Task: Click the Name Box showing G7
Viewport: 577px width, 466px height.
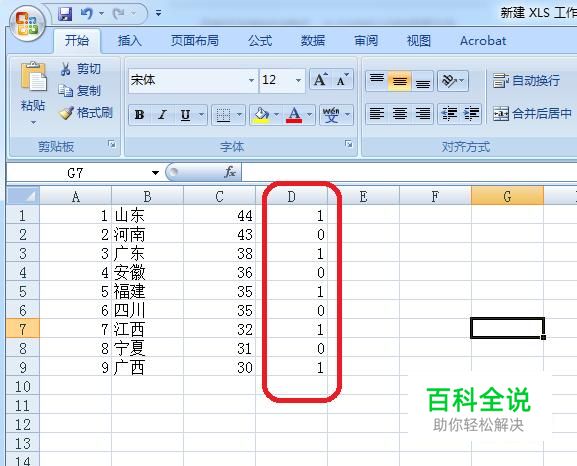Action: pos(75,173)
